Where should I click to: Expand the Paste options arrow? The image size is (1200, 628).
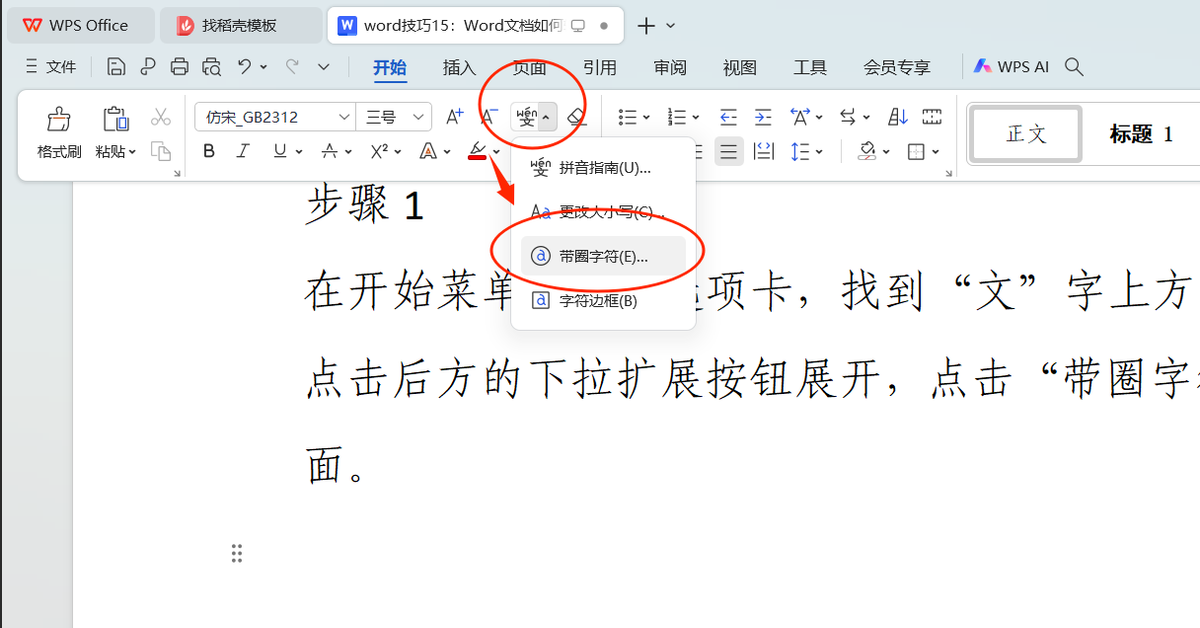point(131,152)
